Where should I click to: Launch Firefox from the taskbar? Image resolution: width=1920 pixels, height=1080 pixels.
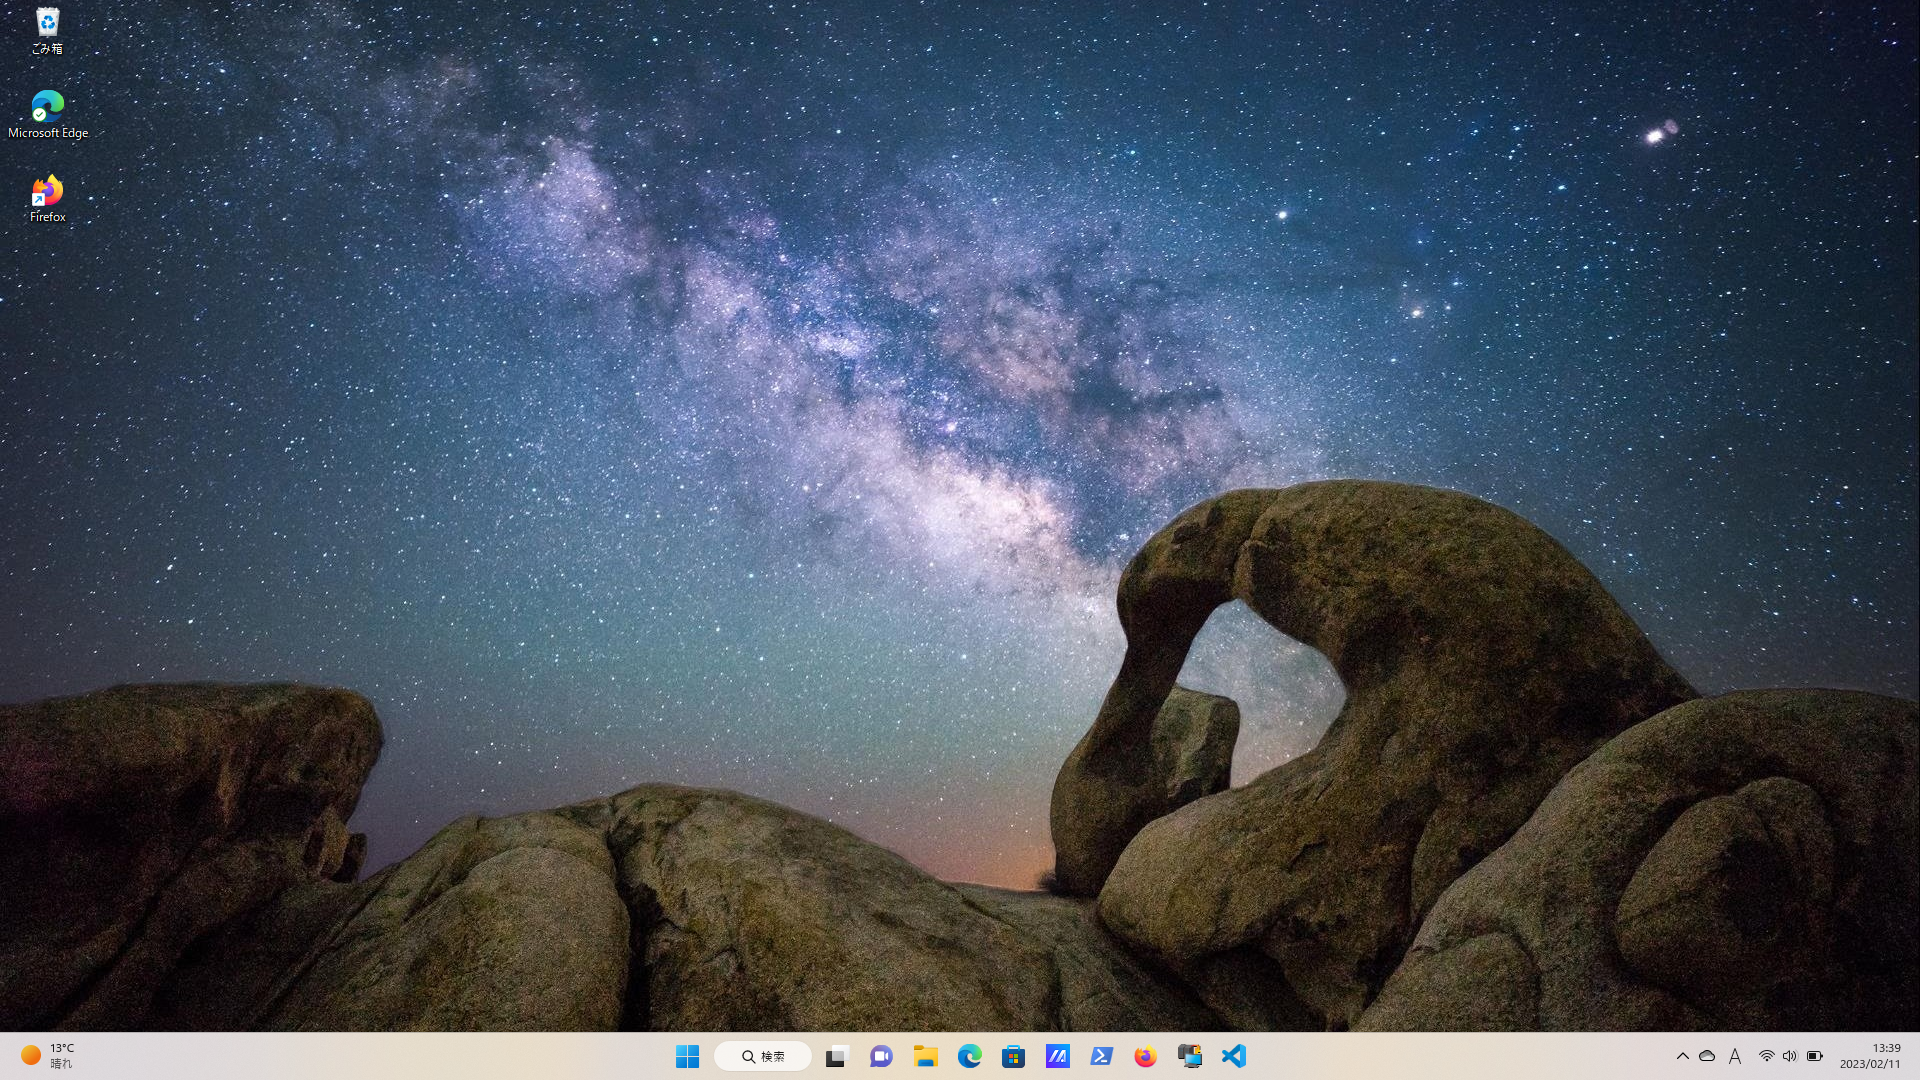click(1145, 1056)
